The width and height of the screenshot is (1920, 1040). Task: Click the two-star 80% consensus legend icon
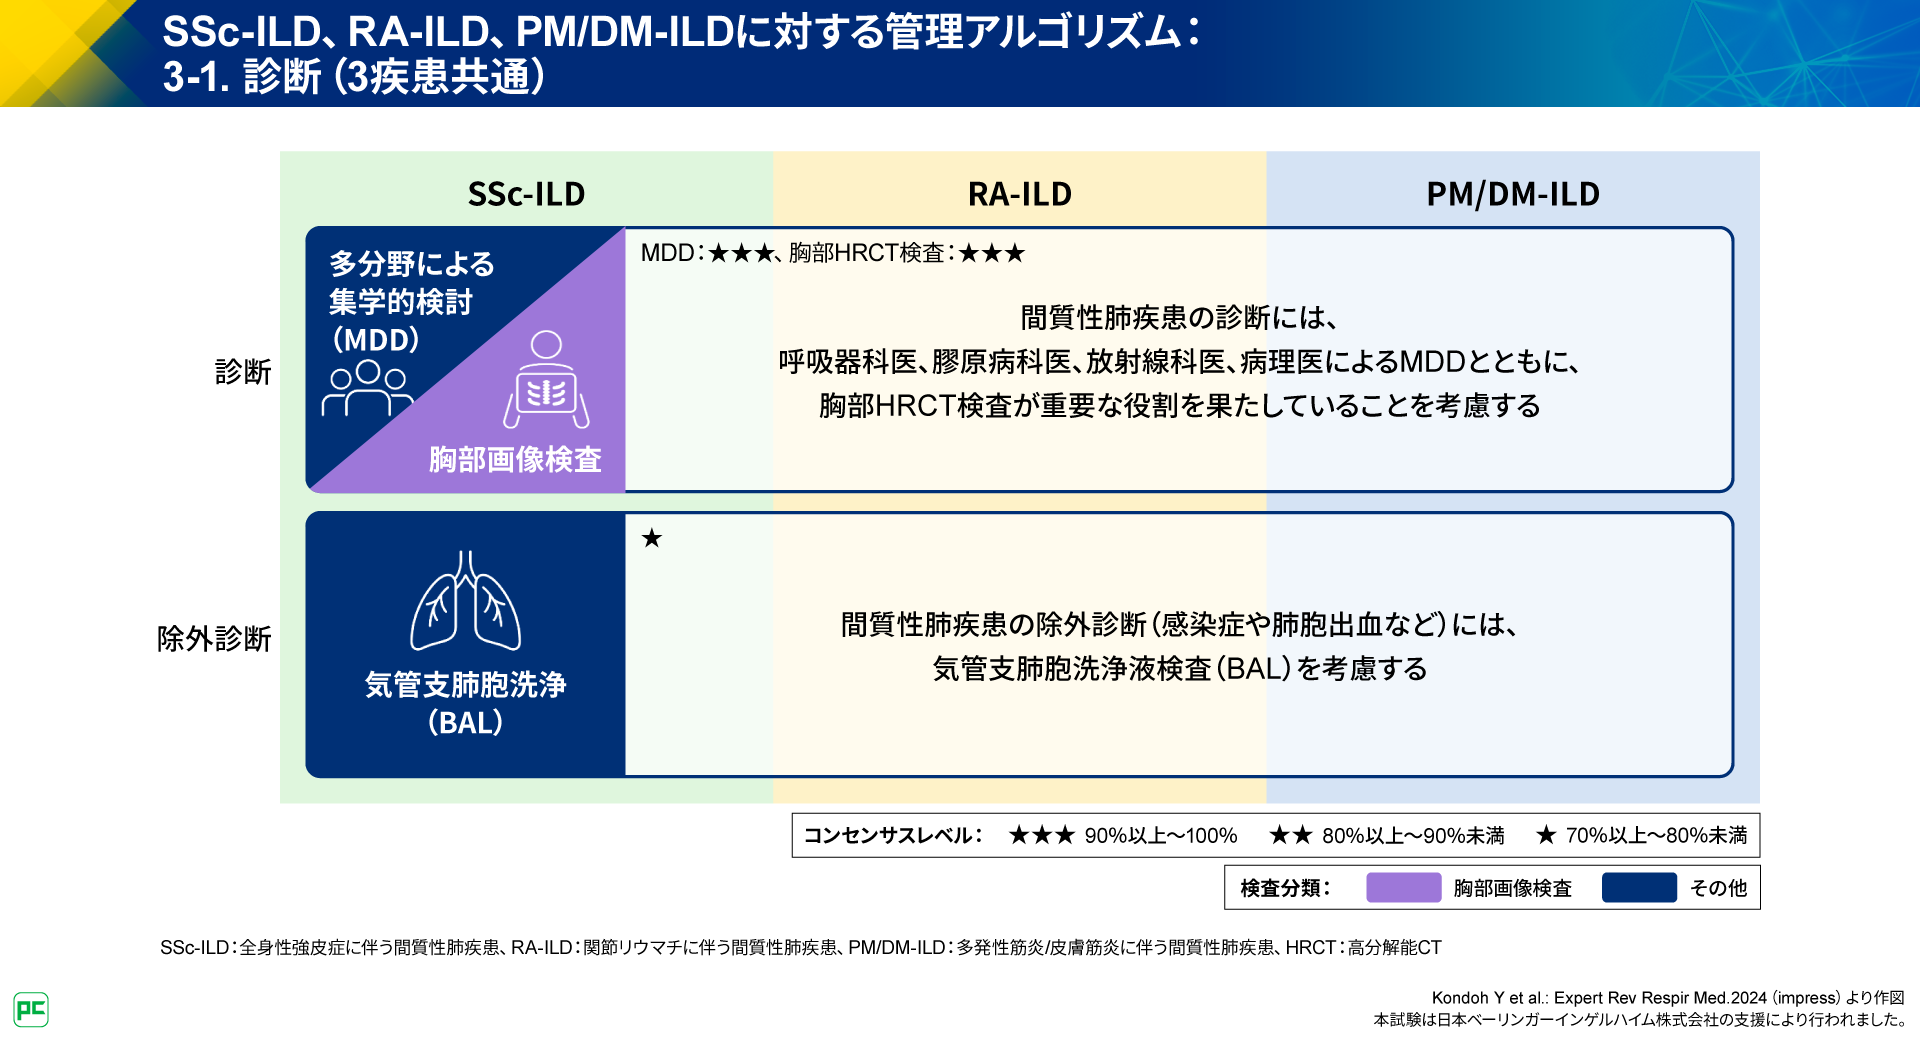(1290, 835)
